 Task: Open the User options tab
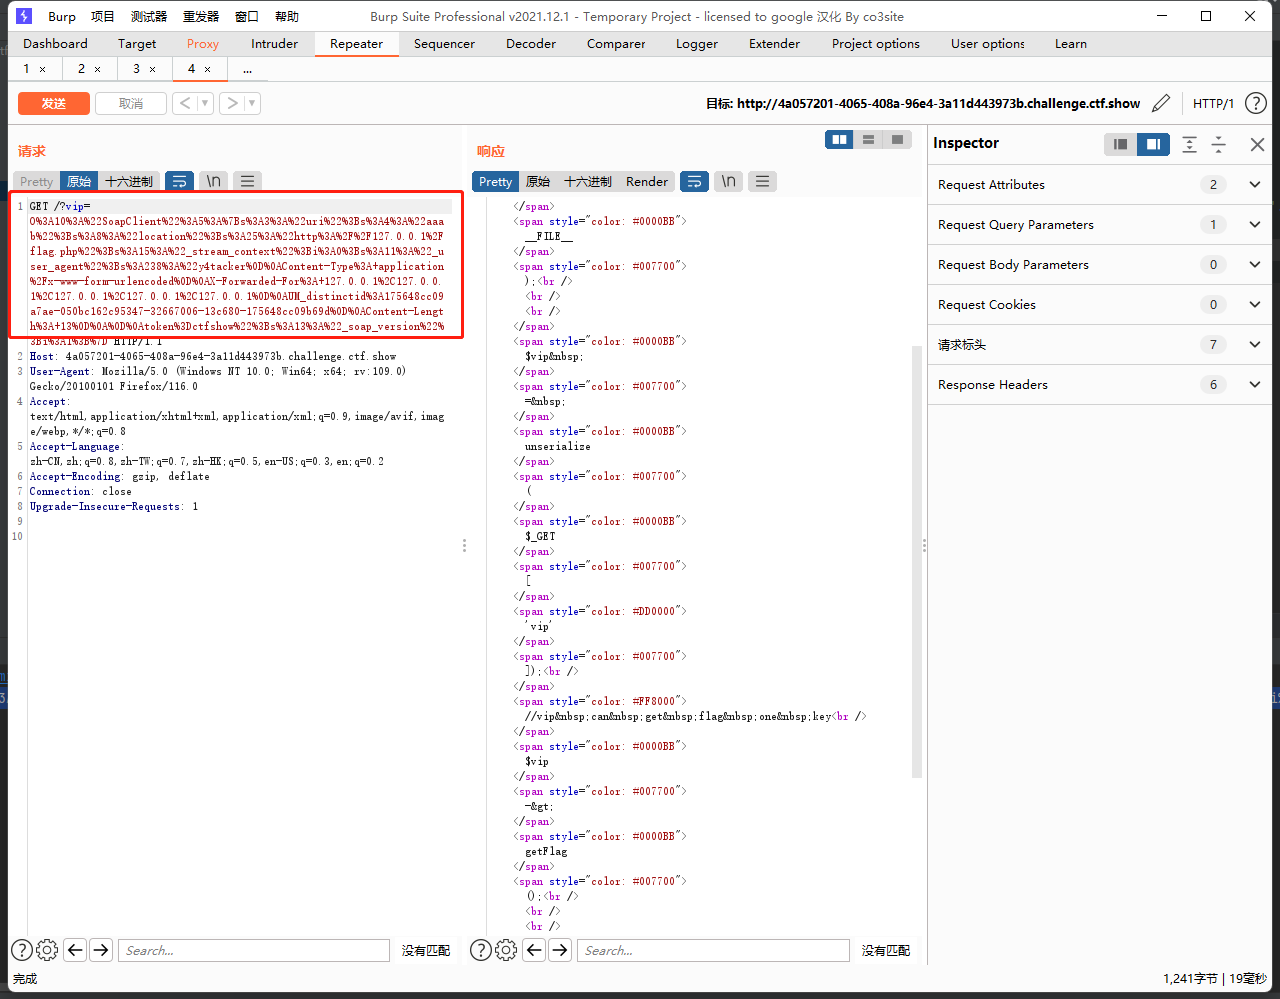988,44
